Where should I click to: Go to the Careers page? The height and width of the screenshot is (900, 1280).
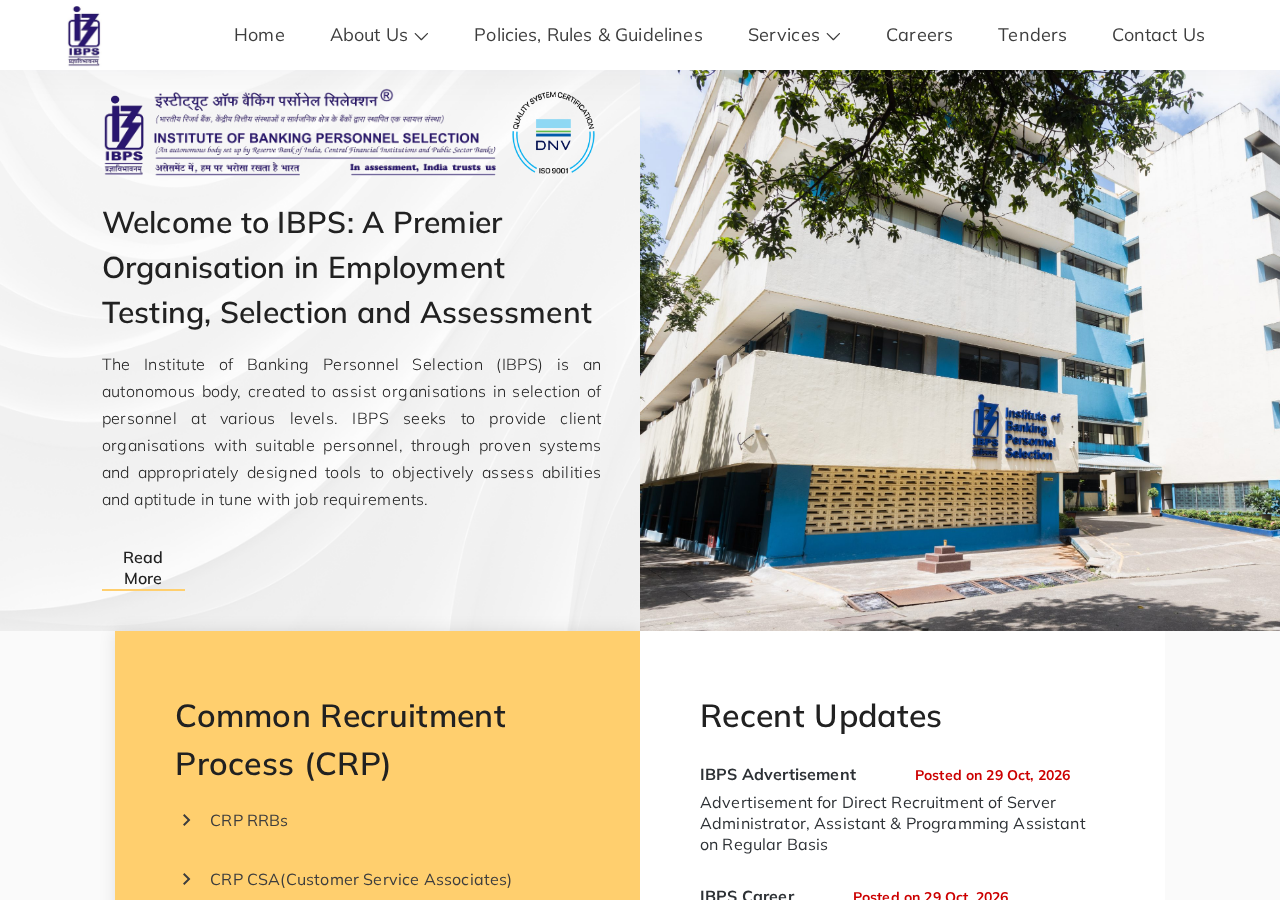919,35
